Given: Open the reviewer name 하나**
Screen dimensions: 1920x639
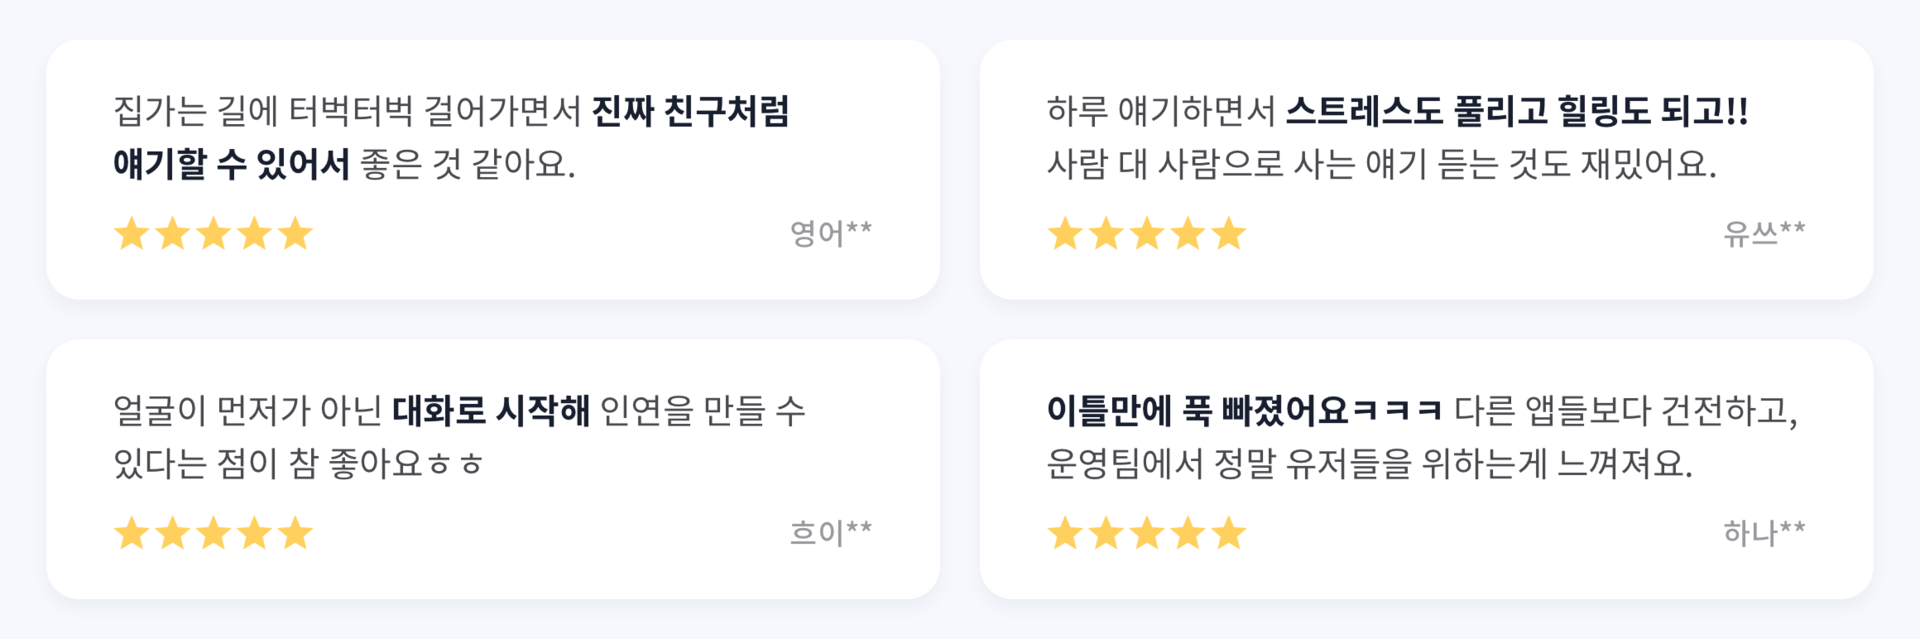Looking at the screenshot, I should click(1764, 532).
